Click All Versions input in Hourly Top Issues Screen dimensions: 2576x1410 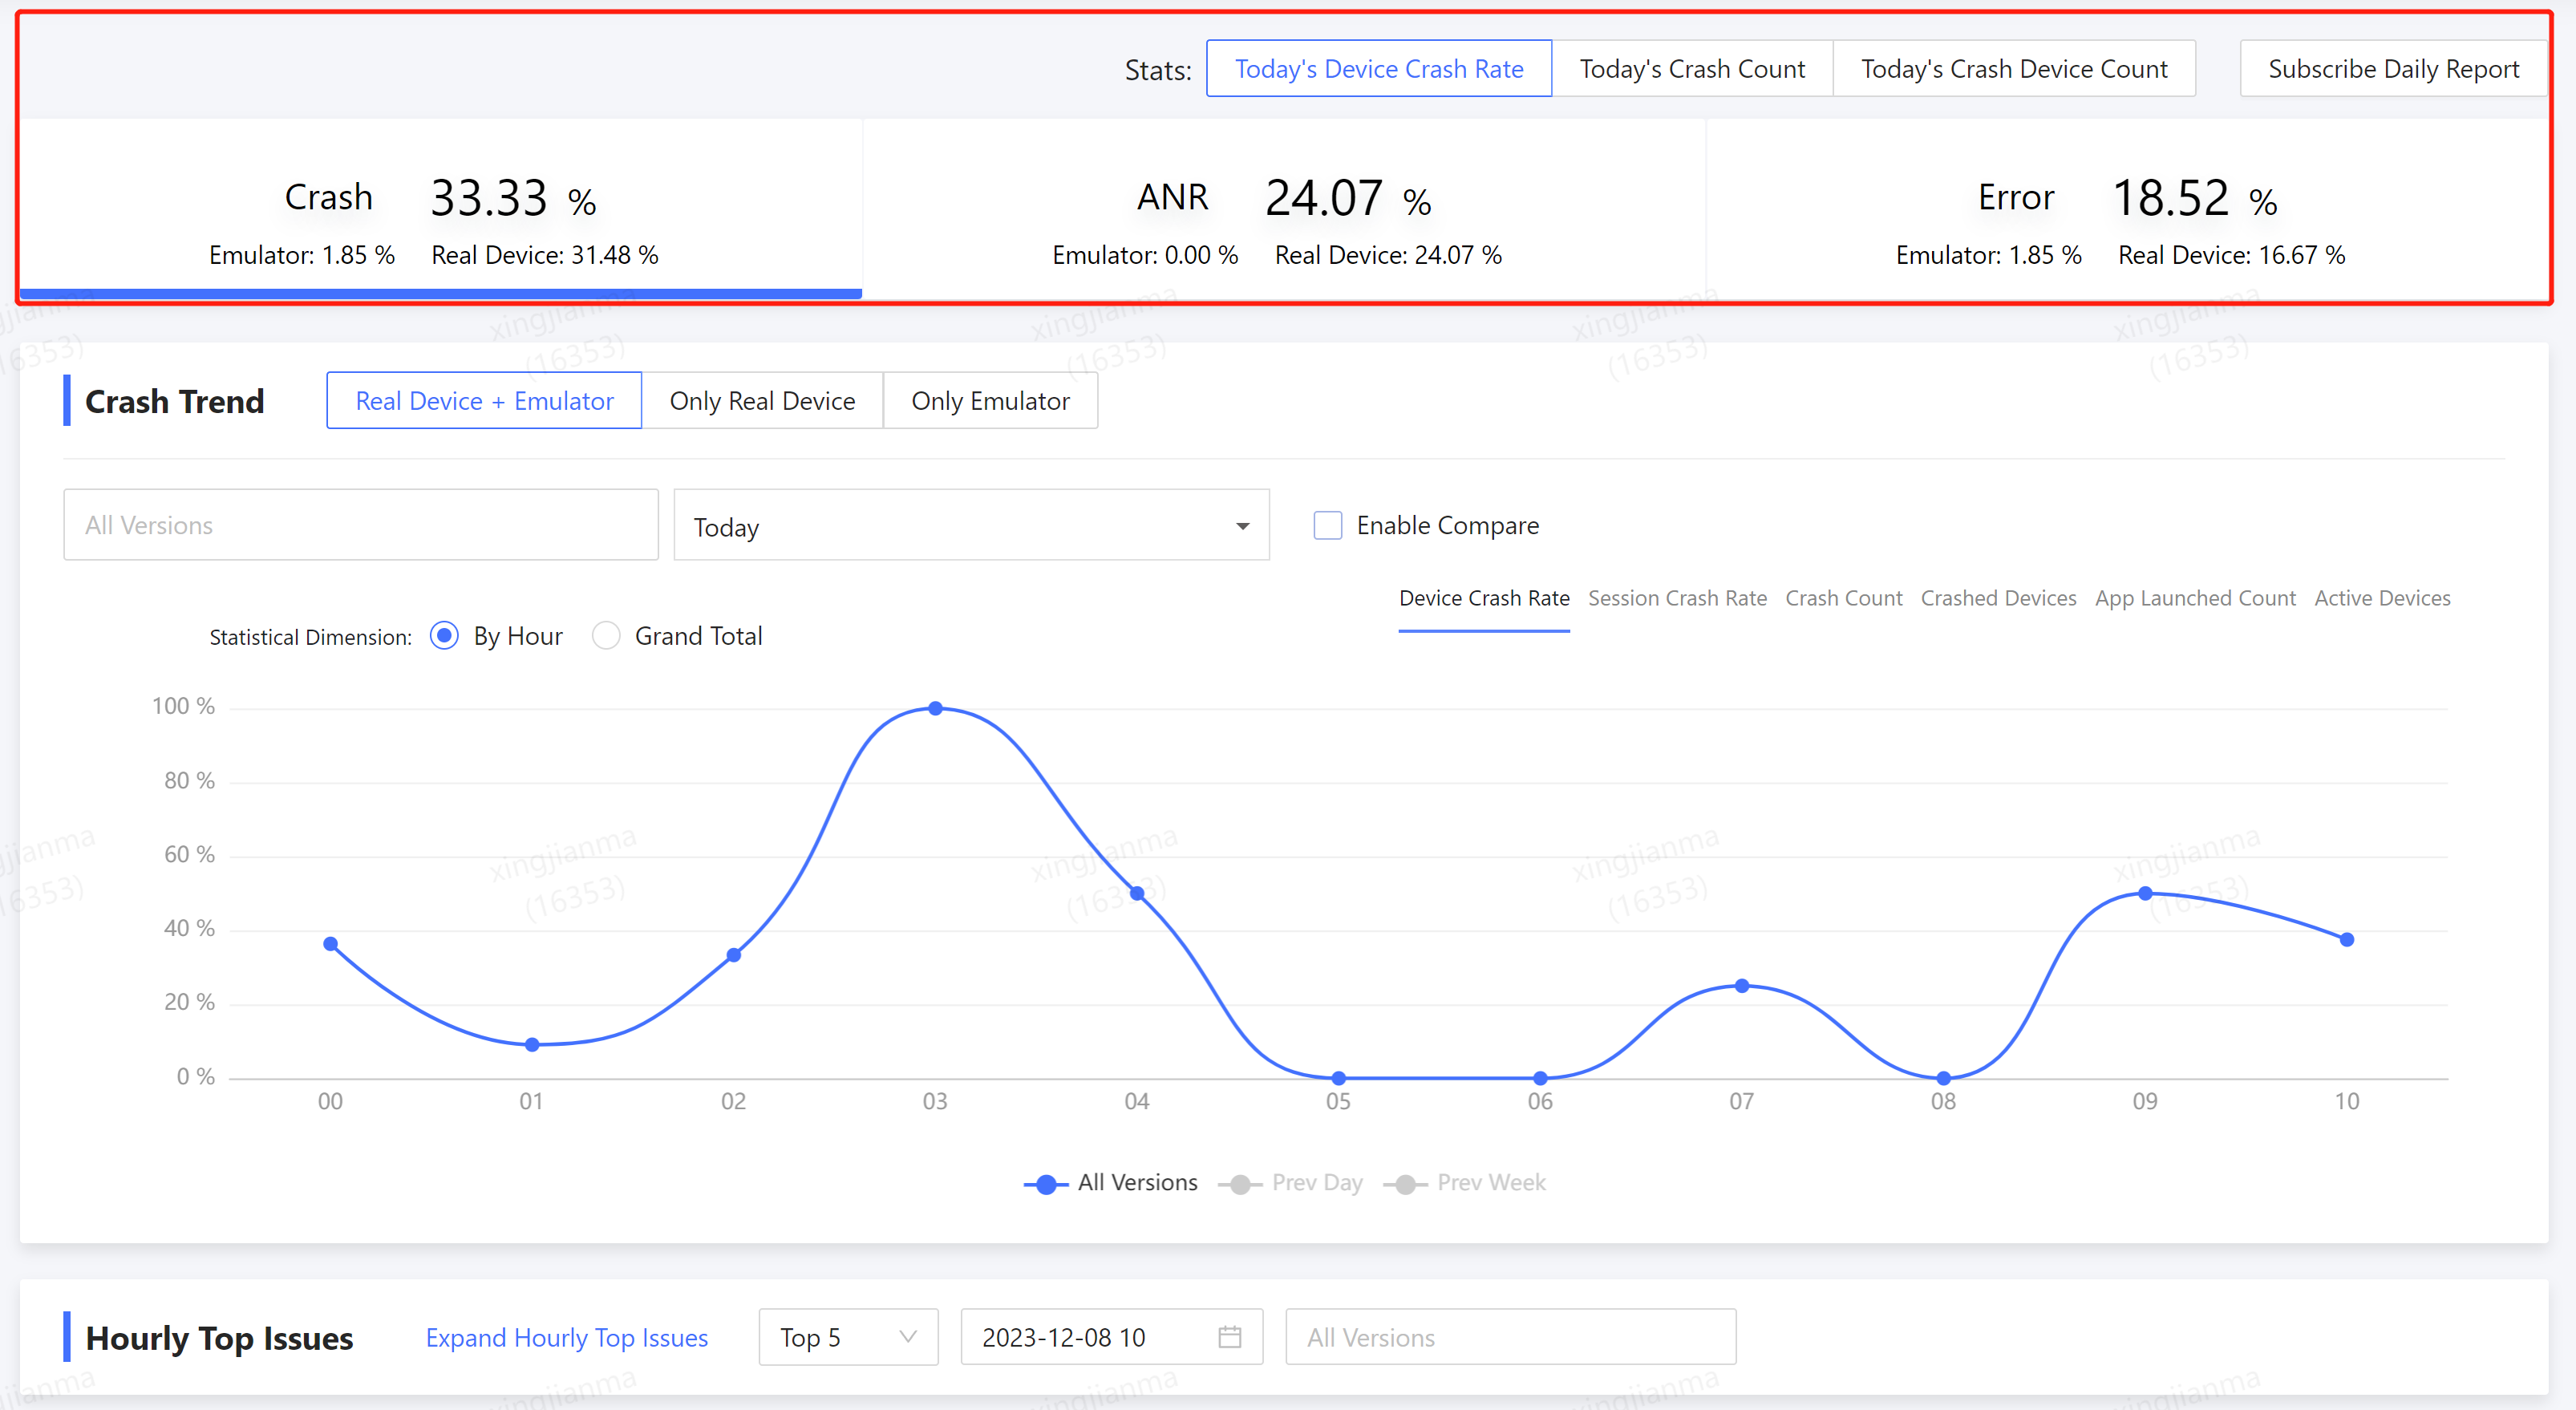1510,1337
